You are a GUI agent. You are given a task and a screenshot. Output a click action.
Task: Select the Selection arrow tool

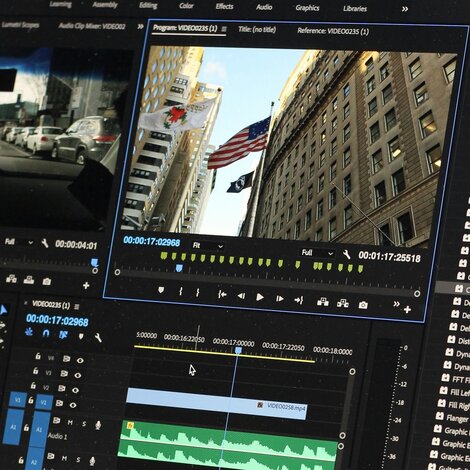point(3,310)
